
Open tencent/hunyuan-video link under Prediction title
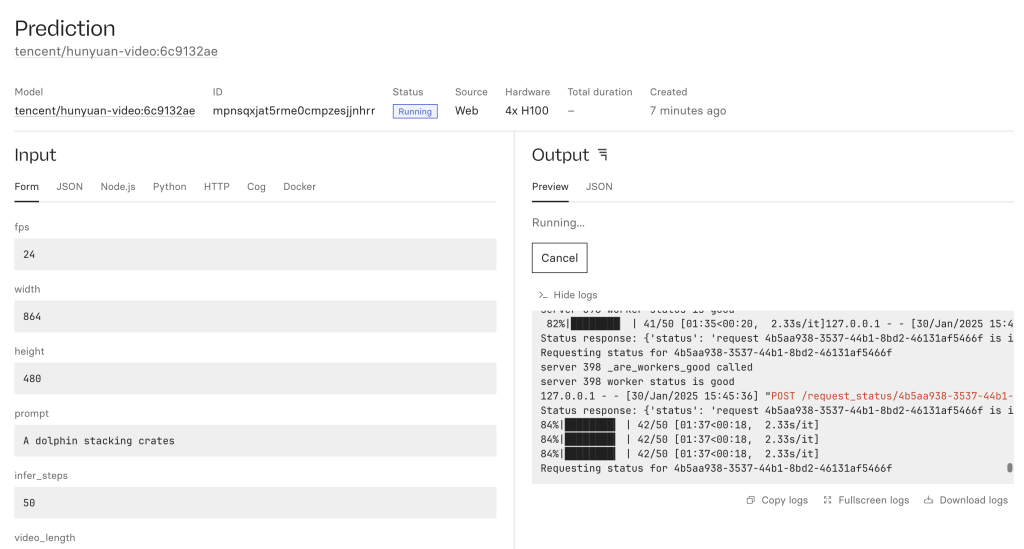click(x=116, y=52)
